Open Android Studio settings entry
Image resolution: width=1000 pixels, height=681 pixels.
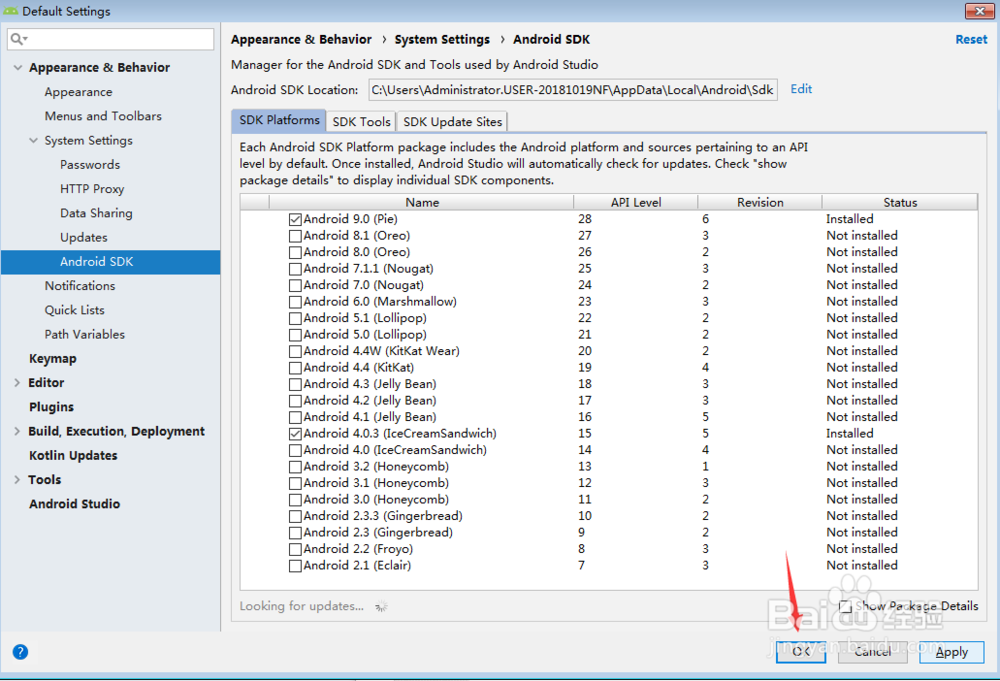(74, 504)
